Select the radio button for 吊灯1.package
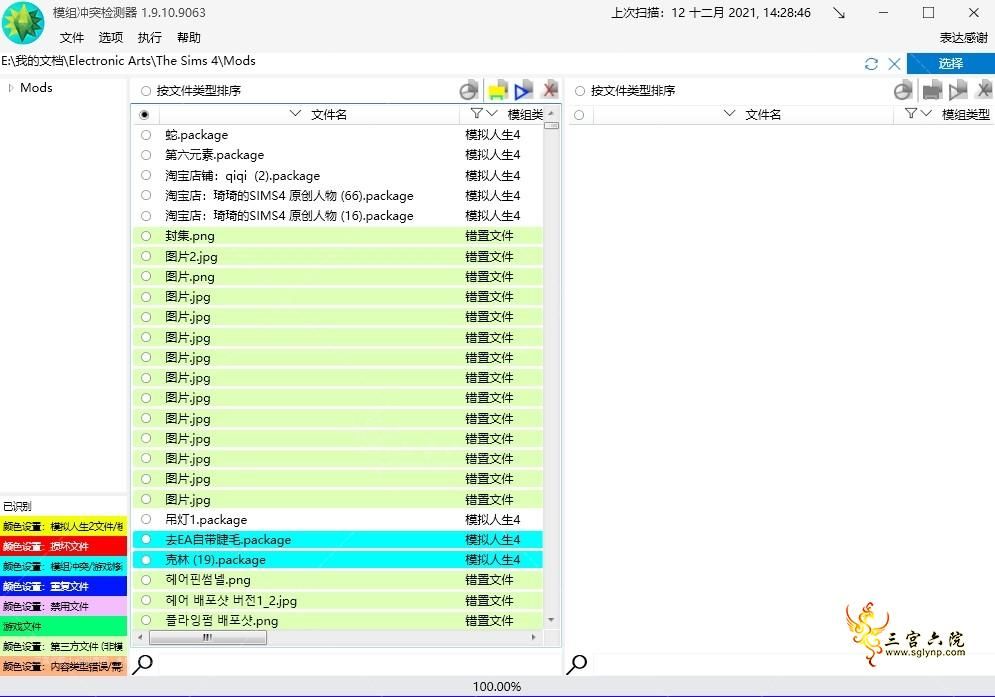The width and height of the screenshot is (995, 697). [x=146, y=519]
